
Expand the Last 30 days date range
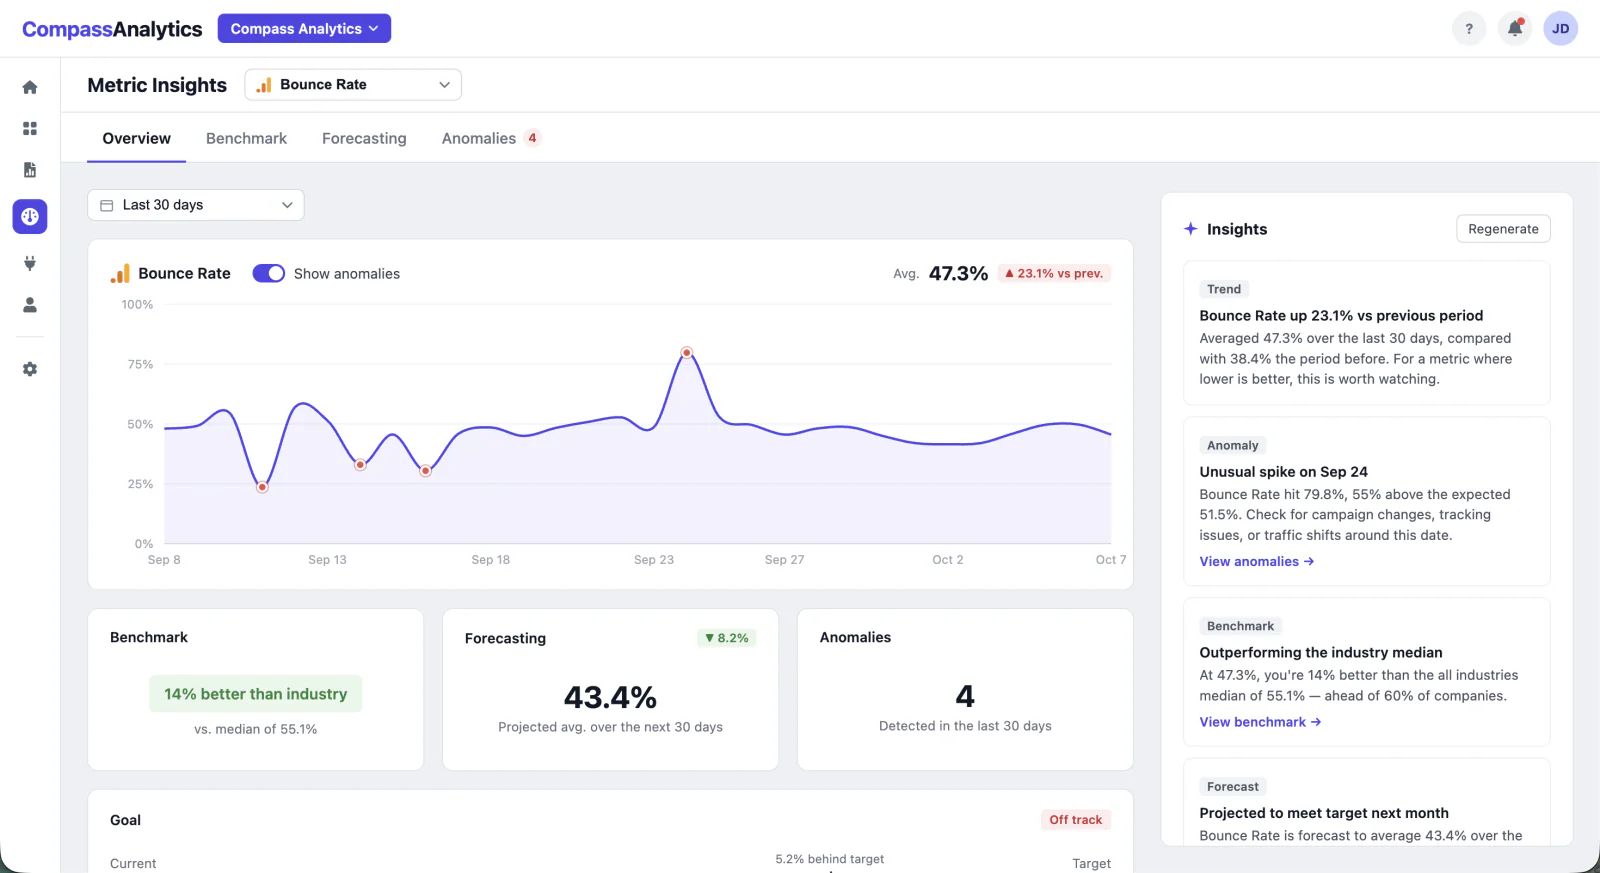[196, 205]
